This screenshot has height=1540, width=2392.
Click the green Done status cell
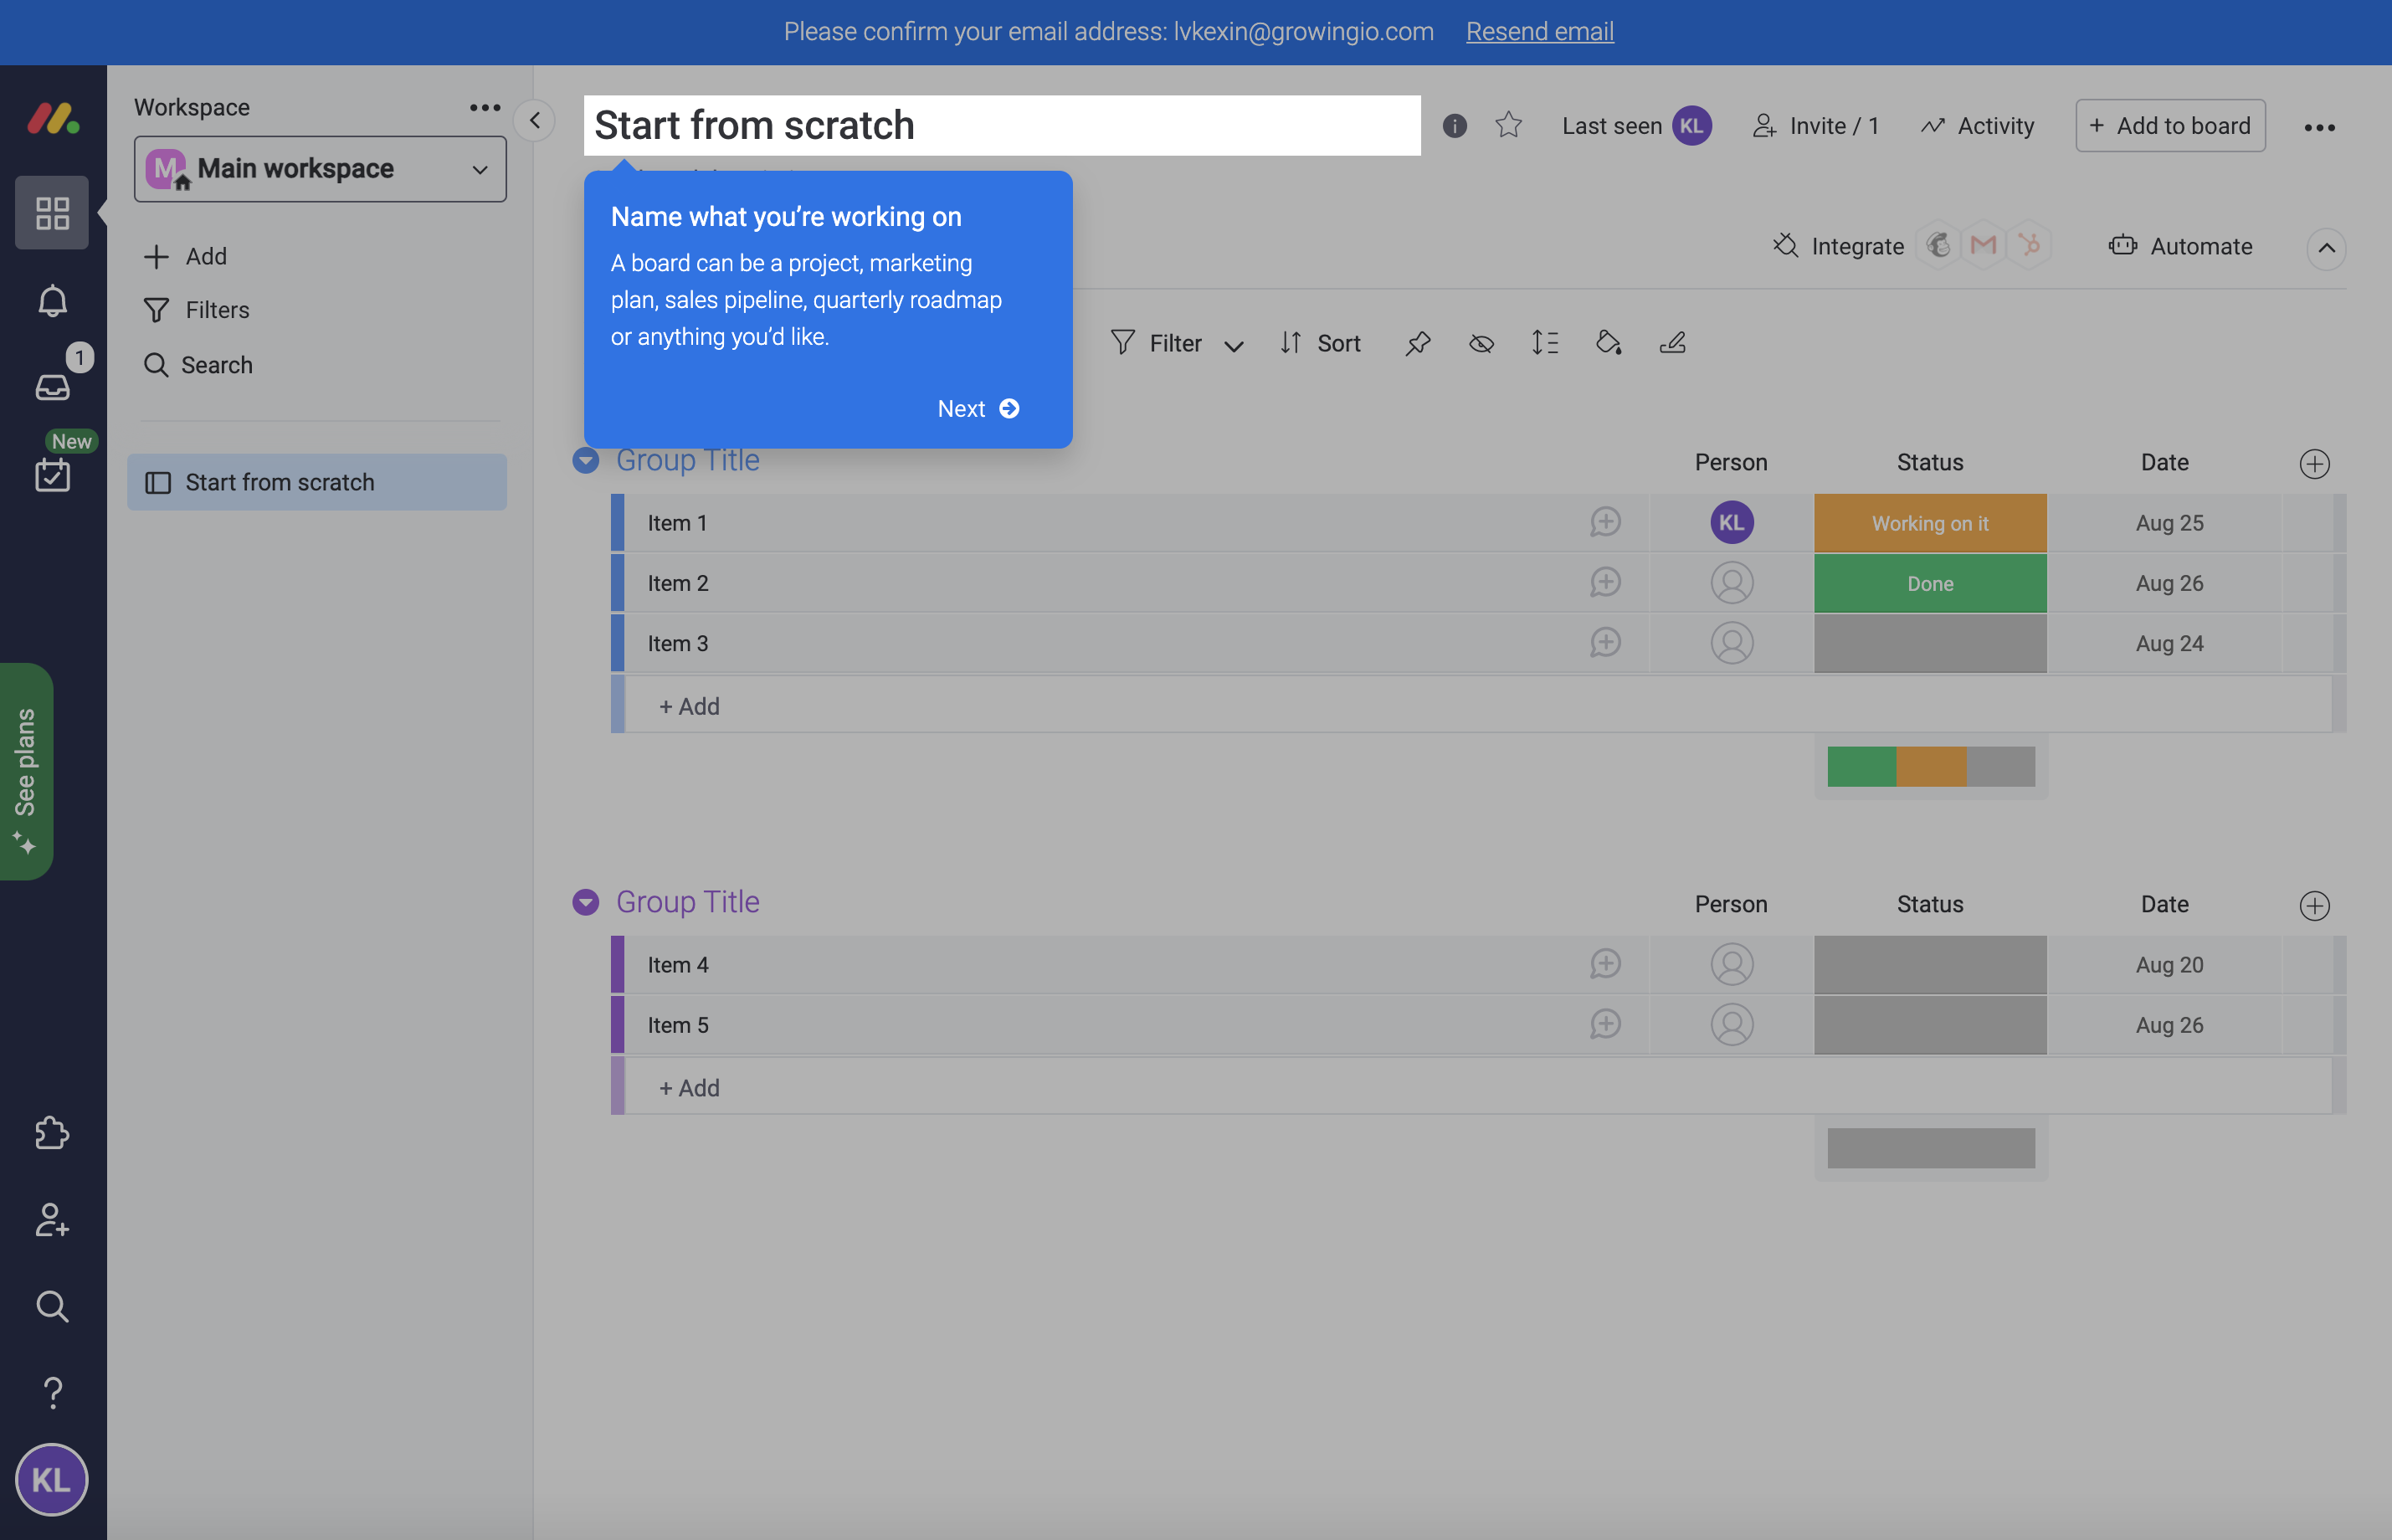point(1930,583)
